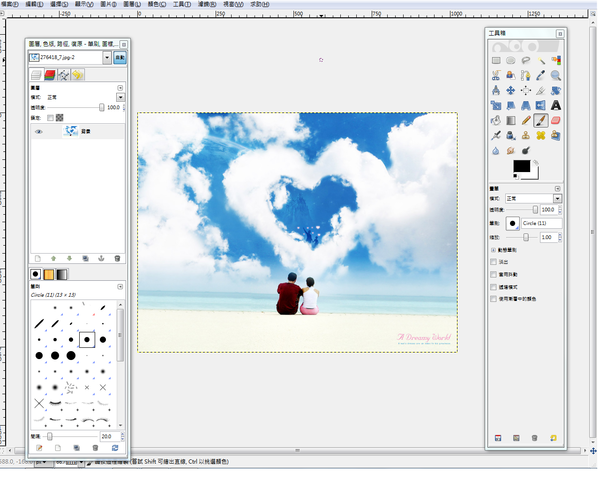Click the refresh brushes button
Screen dimensions: 600x480
pos(115,447)
